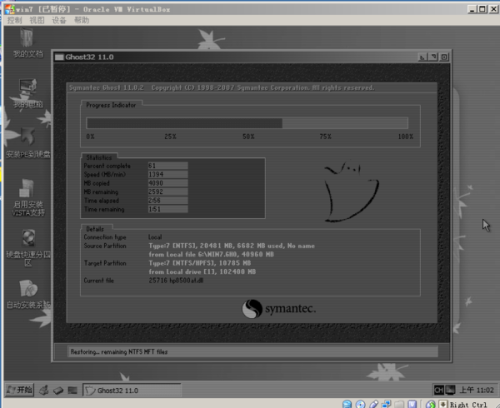The image size is (500, 408).
Task: Click VirtualBox USB device status icon
Action: pyautogui.click(x=374, y=404)
